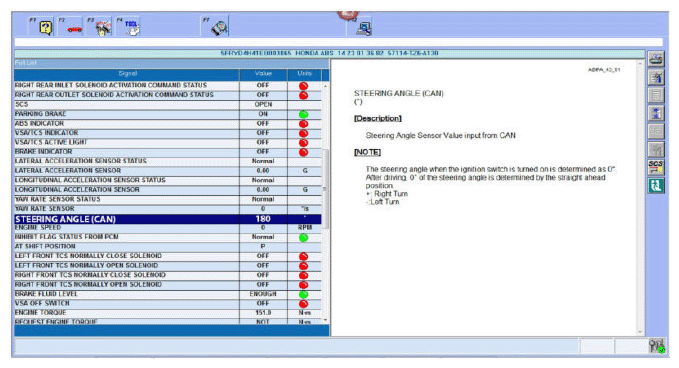This screenshot has height=368, width=679.
Task: Click the signal list scrollbar down arrow
Action: (x=325, y=320)
